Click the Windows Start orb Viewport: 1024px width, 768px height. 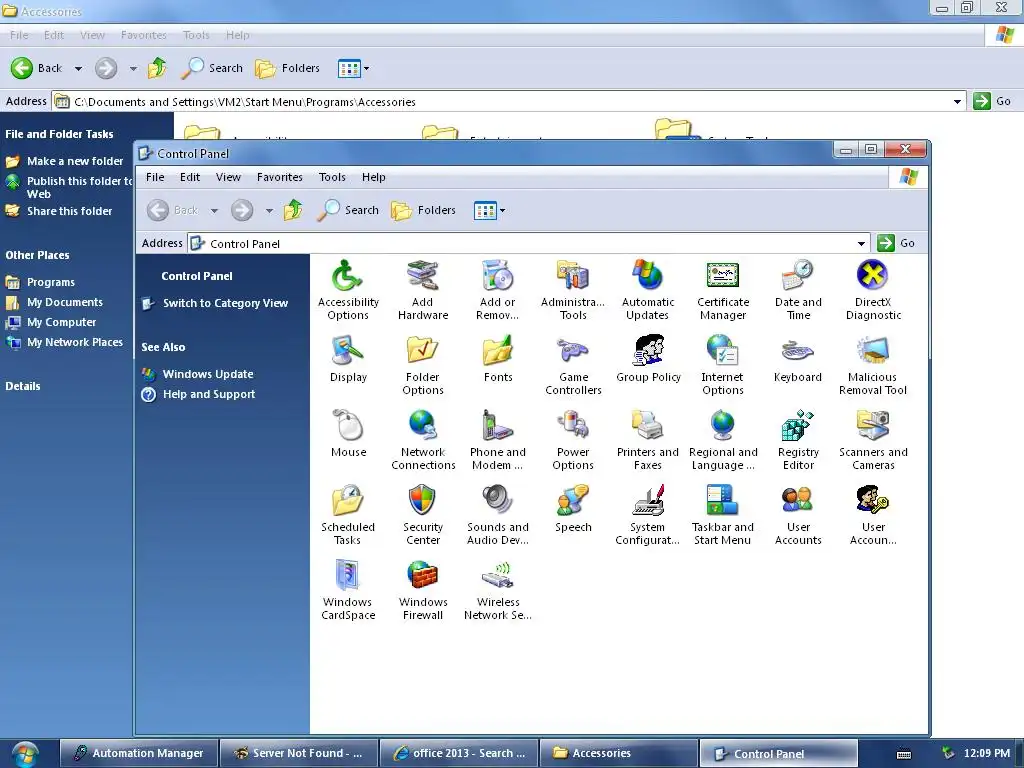pos(25,754)
